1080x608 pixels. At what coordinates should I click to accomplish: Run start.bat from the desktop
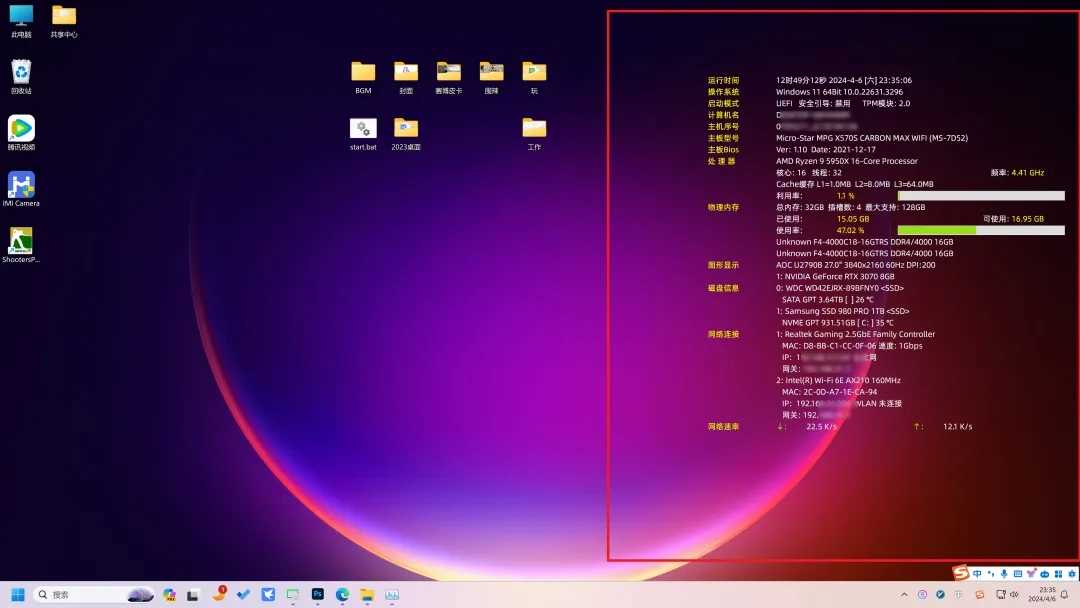363,131
